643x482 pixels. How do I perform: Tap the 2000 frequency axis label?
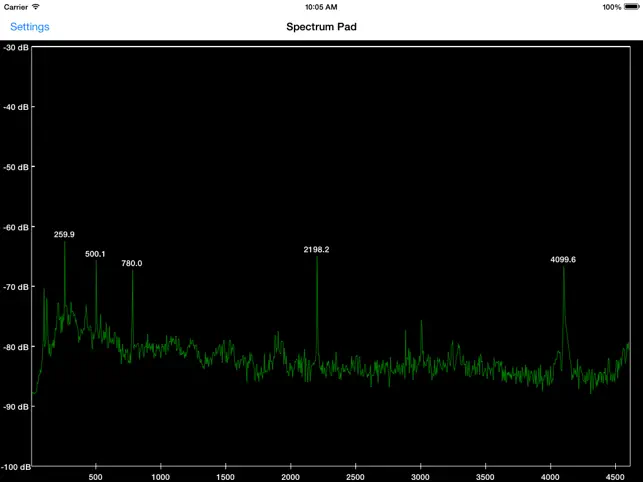click(290, 477)
